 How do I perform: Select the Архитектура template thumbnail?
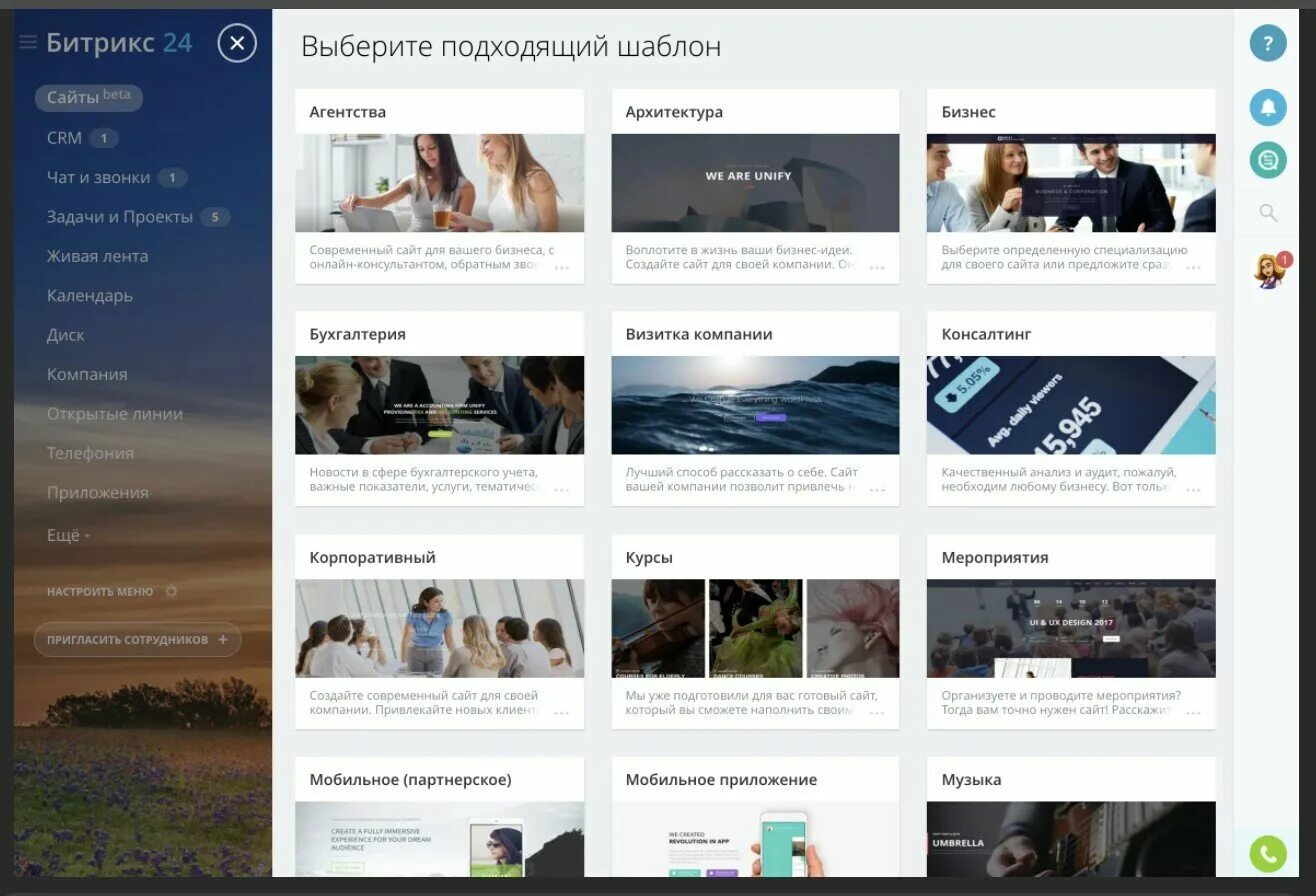[x=755, y=183]
